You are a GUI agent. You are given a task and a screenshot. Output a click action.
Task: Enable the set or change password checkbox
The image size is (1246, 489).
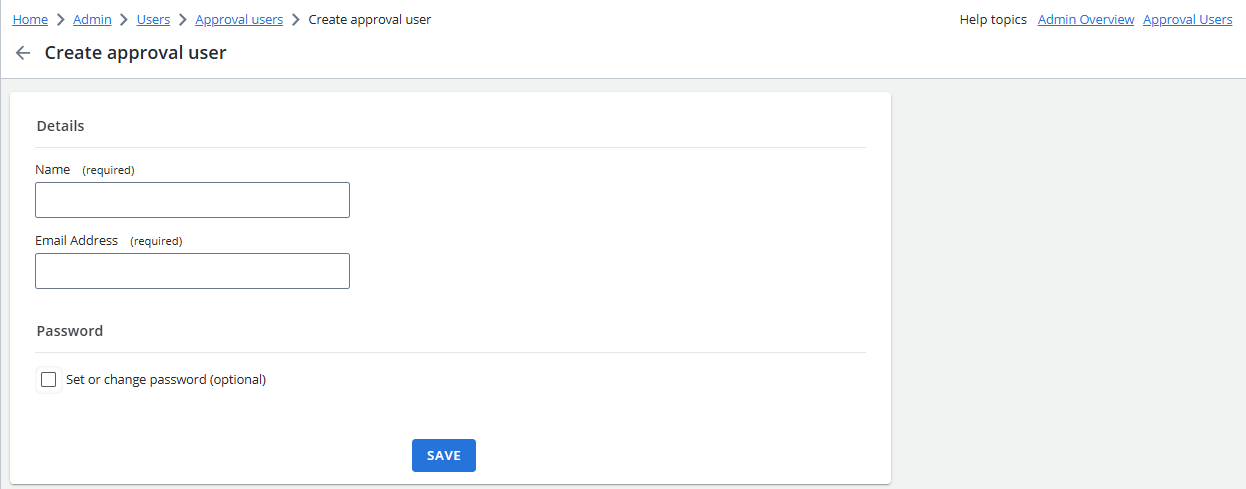49,379
